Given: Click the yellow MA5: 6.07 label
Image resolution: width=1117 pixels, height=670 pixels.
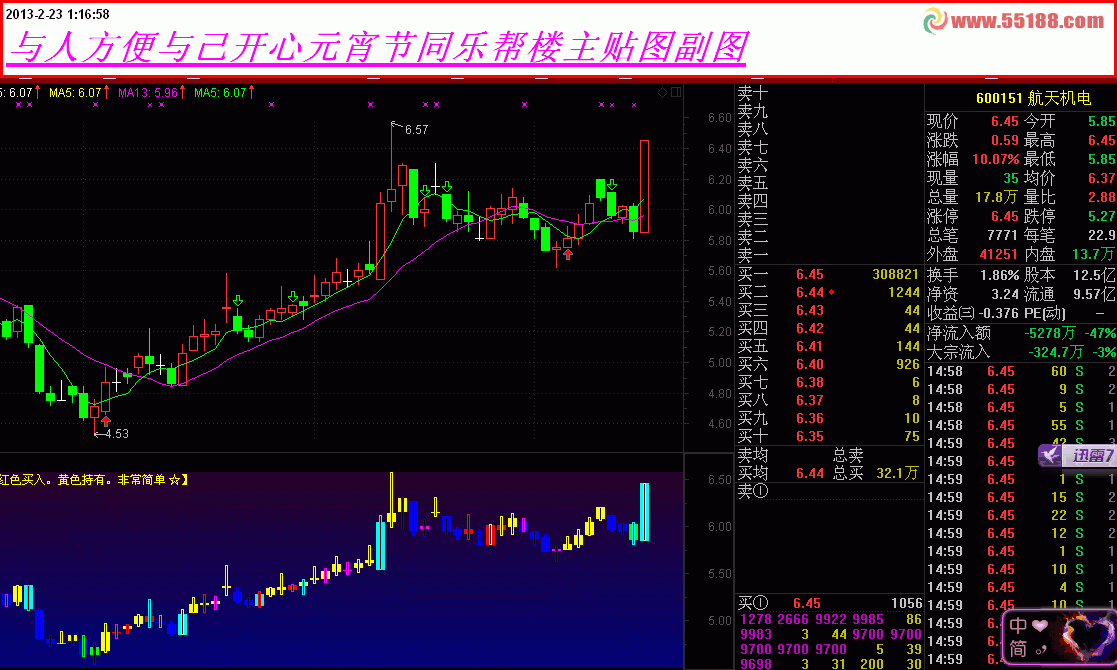Looking at the screenshot, I should point(75,93).
